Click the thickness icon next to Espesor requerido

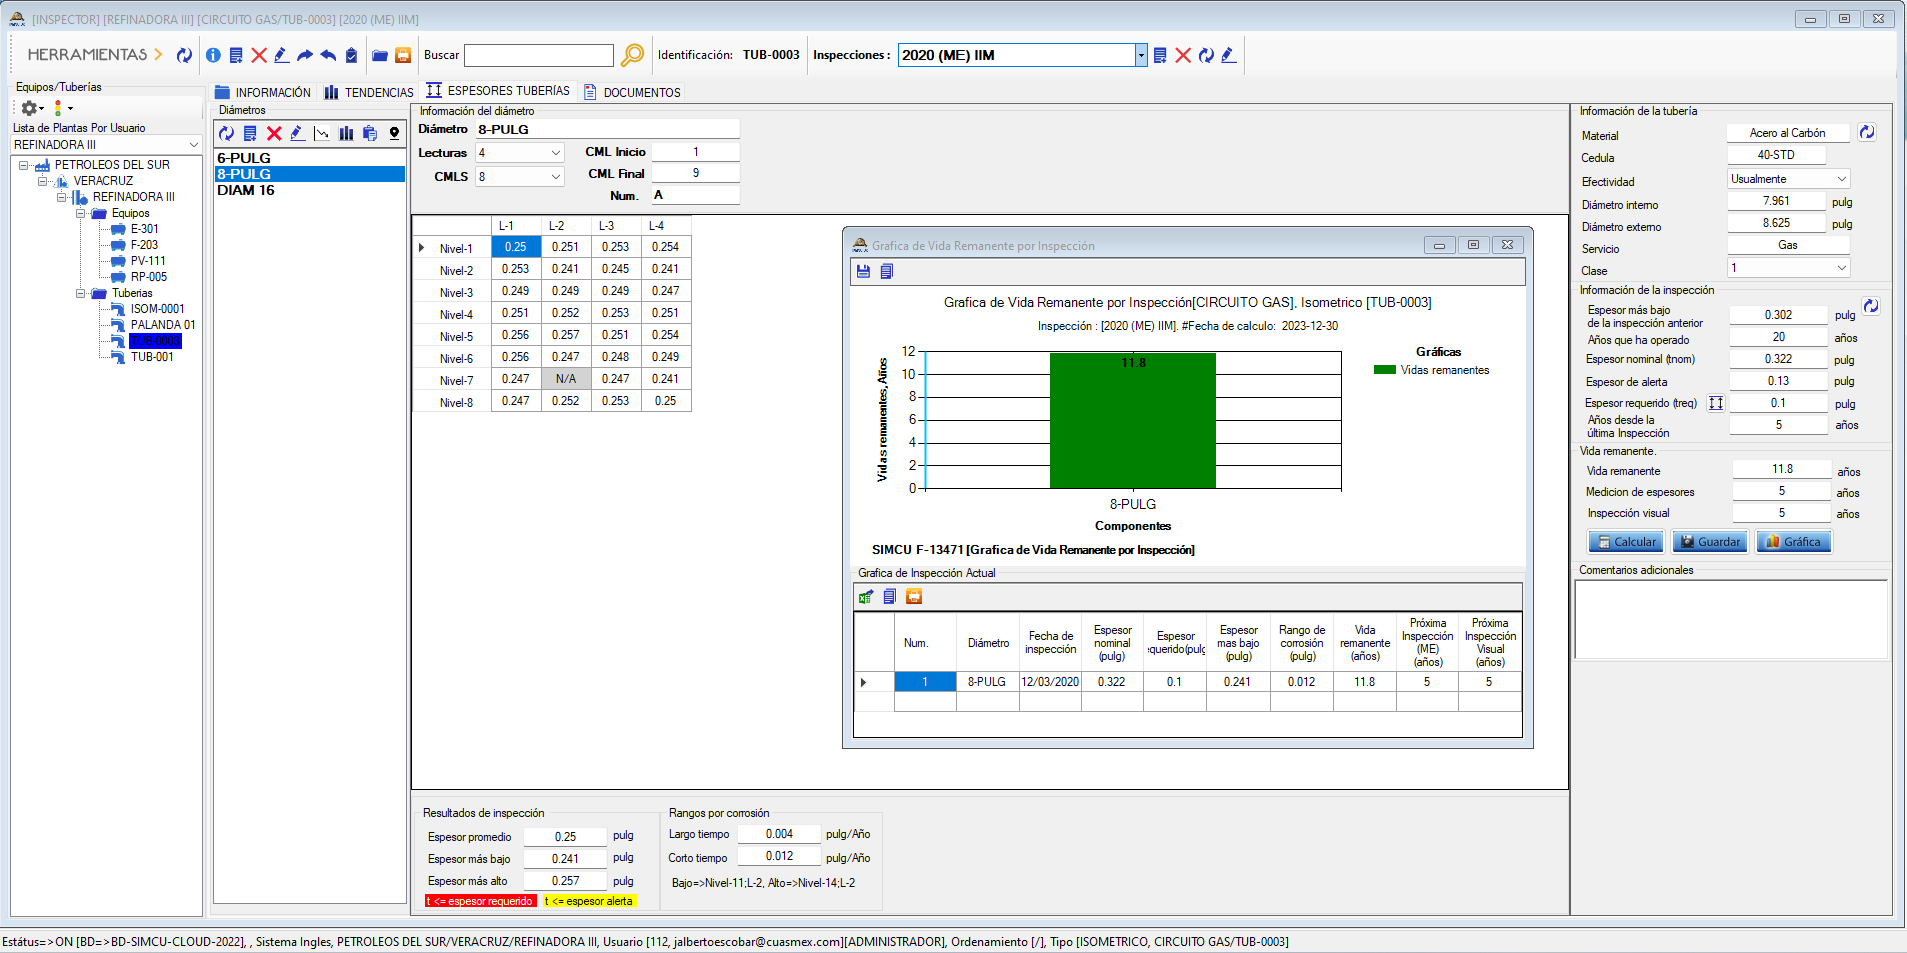1716,403
